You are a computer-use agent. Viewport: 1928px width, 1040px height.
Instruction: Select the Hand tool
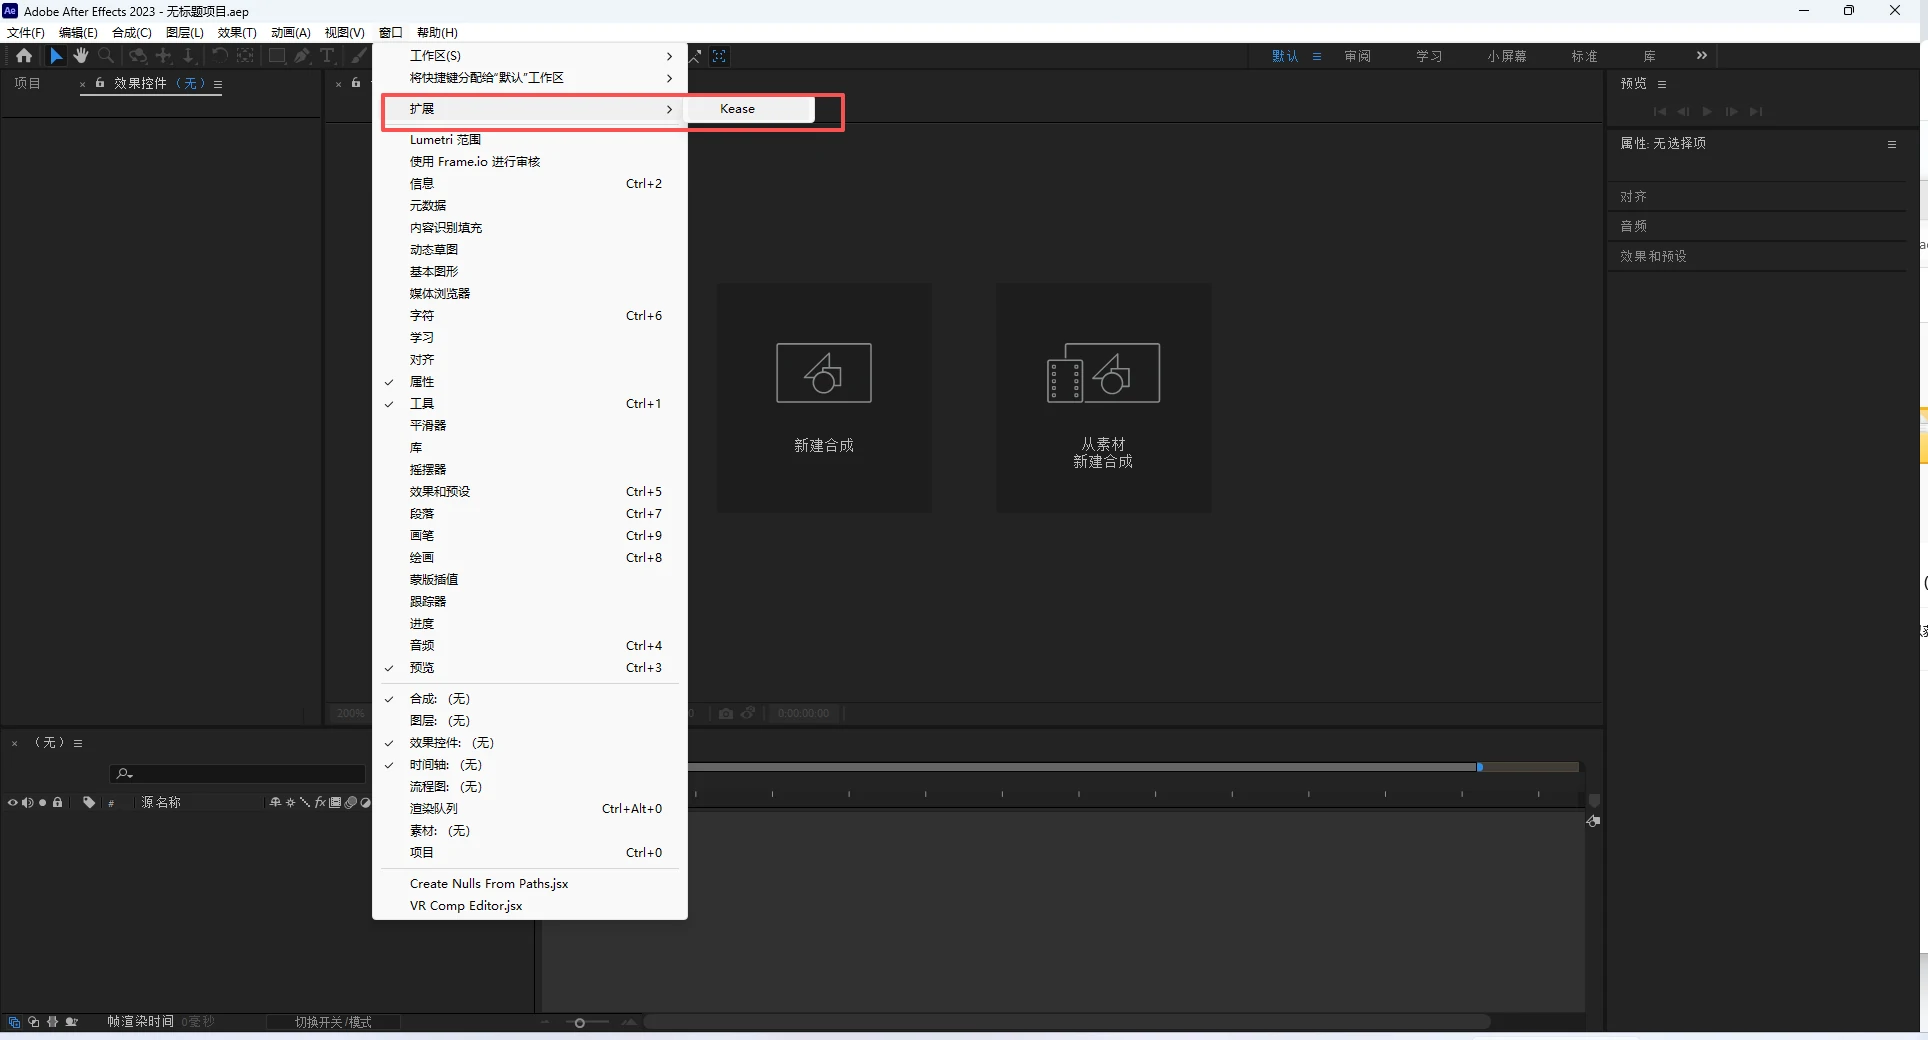pos(81,56)
